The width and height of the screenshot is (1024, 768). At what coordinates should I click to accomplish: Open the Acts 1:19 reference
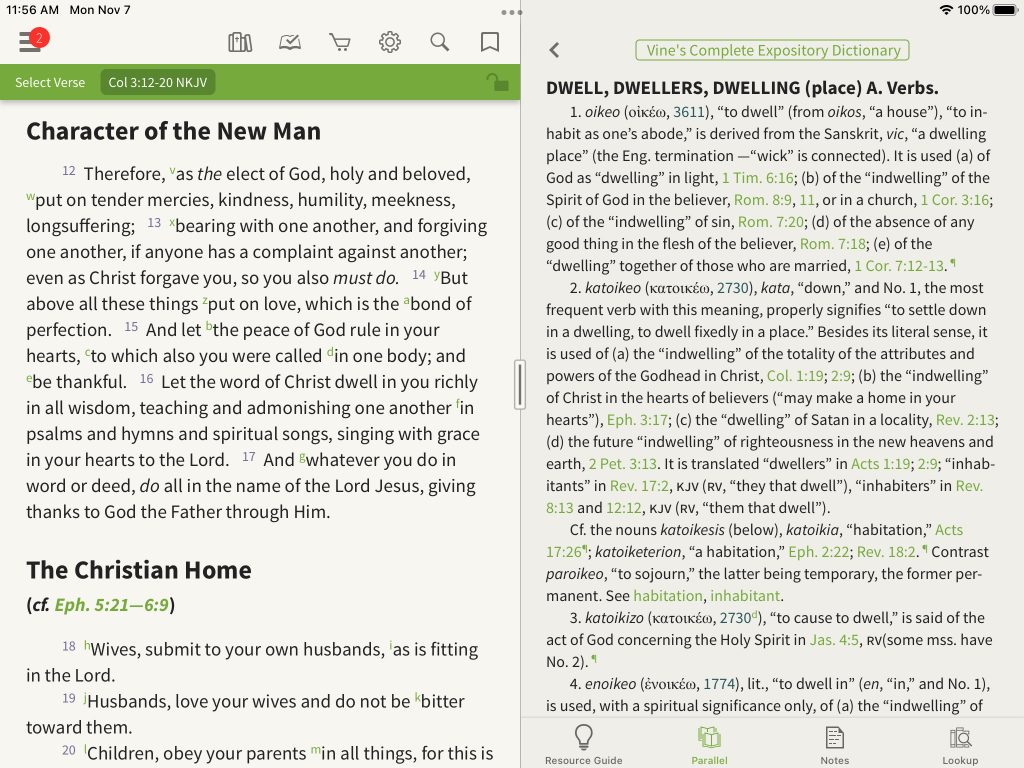(880, 464)
